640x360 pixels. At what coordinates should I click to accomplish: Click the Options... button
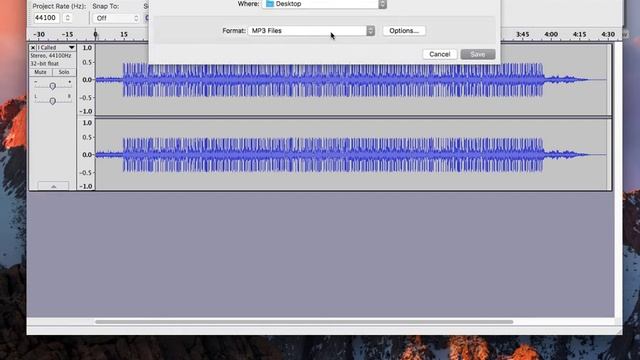[x=404, y=31]
